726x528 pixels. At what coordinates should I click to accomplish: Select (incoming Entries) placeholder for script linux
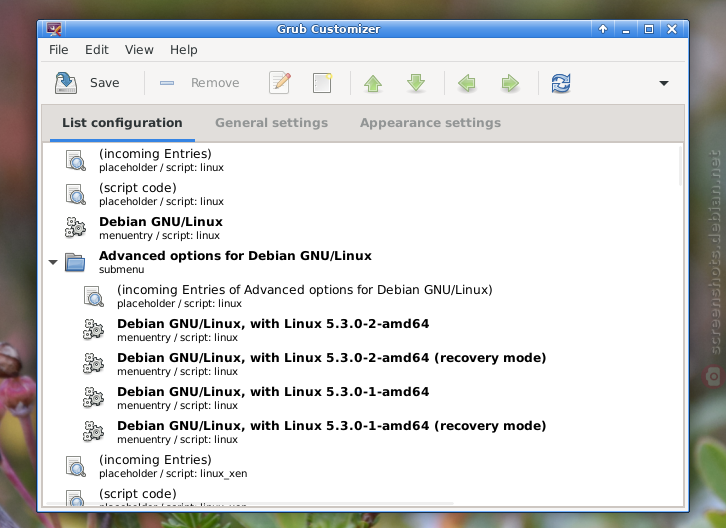155,154
